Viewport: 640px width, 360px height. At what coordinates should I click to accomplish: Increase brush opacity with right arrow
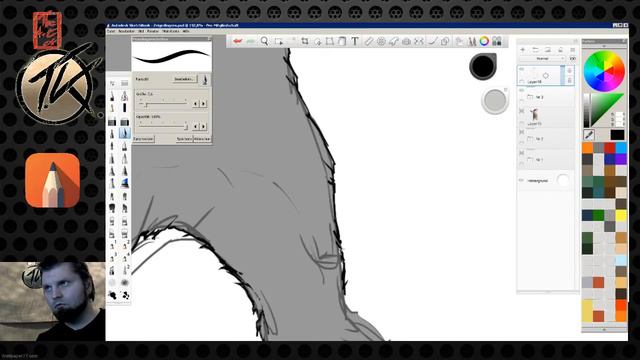tap(203, 127)
